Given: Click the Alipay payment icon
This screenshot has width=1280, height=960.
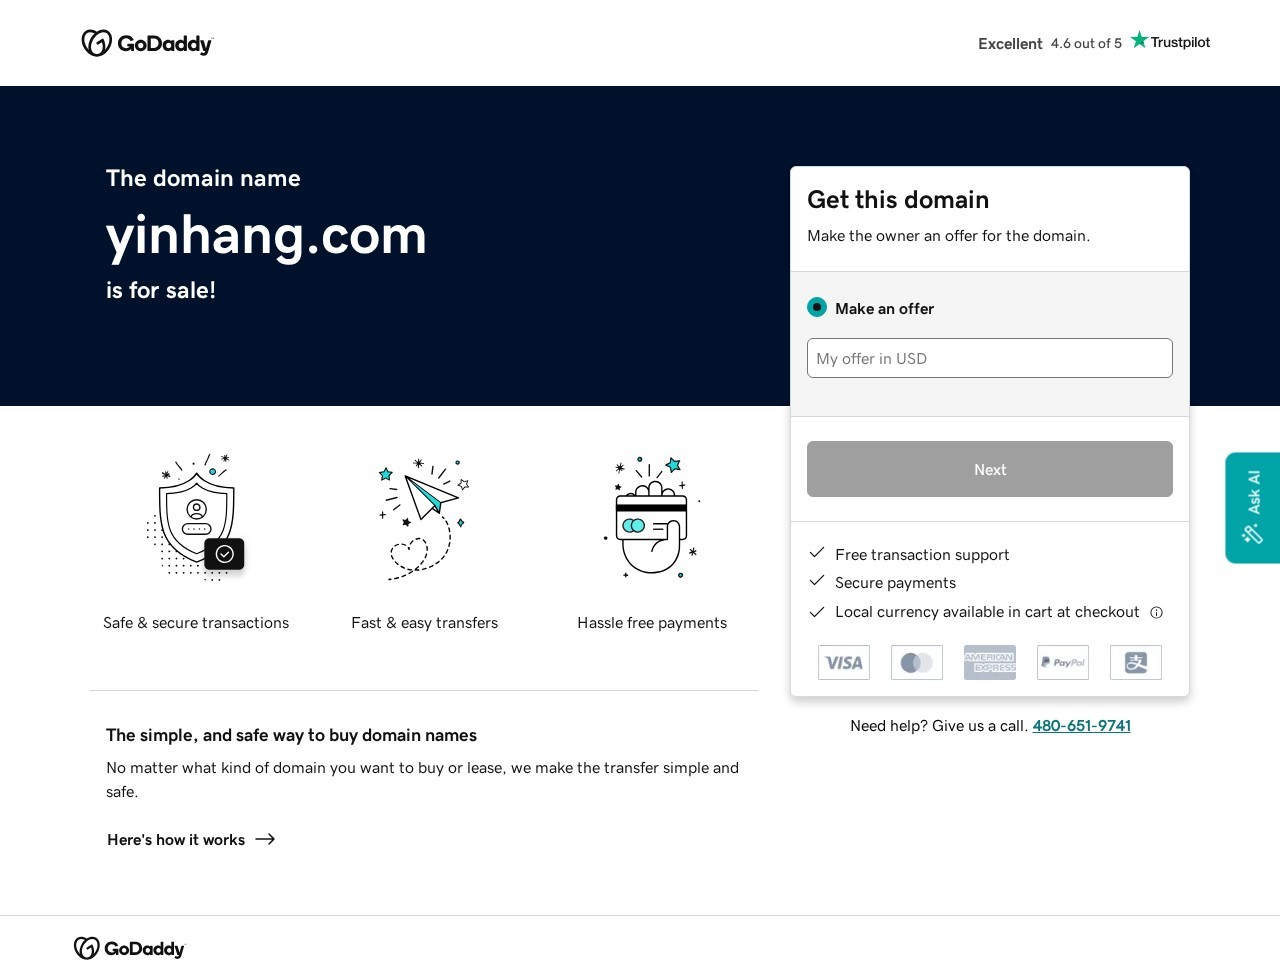Looking at the screenshot, I should click(x=1136, y=662).
